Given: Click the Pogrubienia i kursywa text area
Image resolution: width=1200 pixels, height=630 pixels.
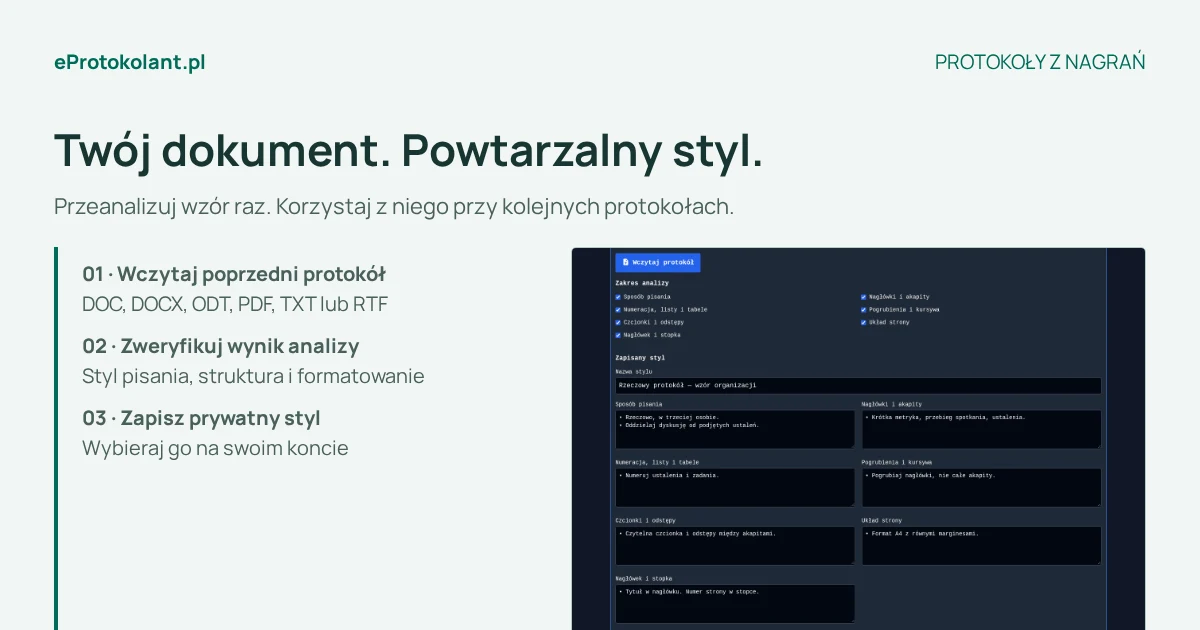Looking at the screenshot, I should tap(982, 487).
